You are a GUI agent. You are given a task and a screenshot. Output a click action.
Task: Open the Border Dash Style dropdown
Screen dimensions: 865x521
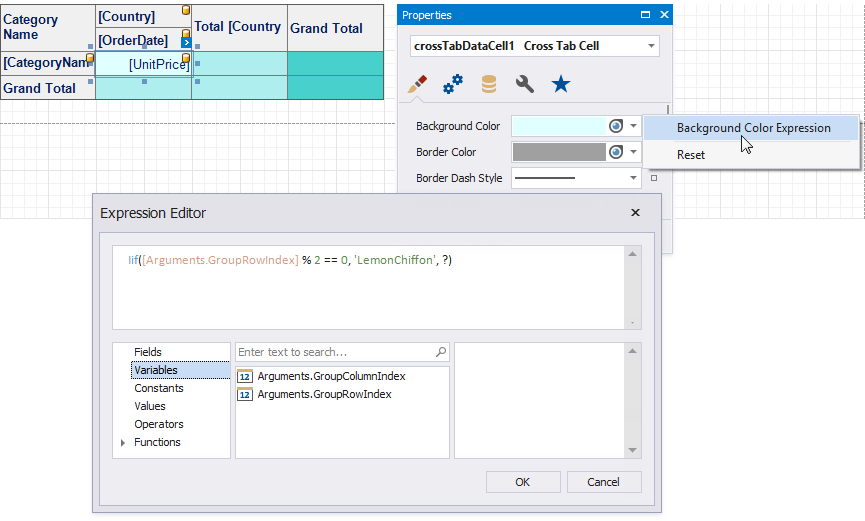634,178
